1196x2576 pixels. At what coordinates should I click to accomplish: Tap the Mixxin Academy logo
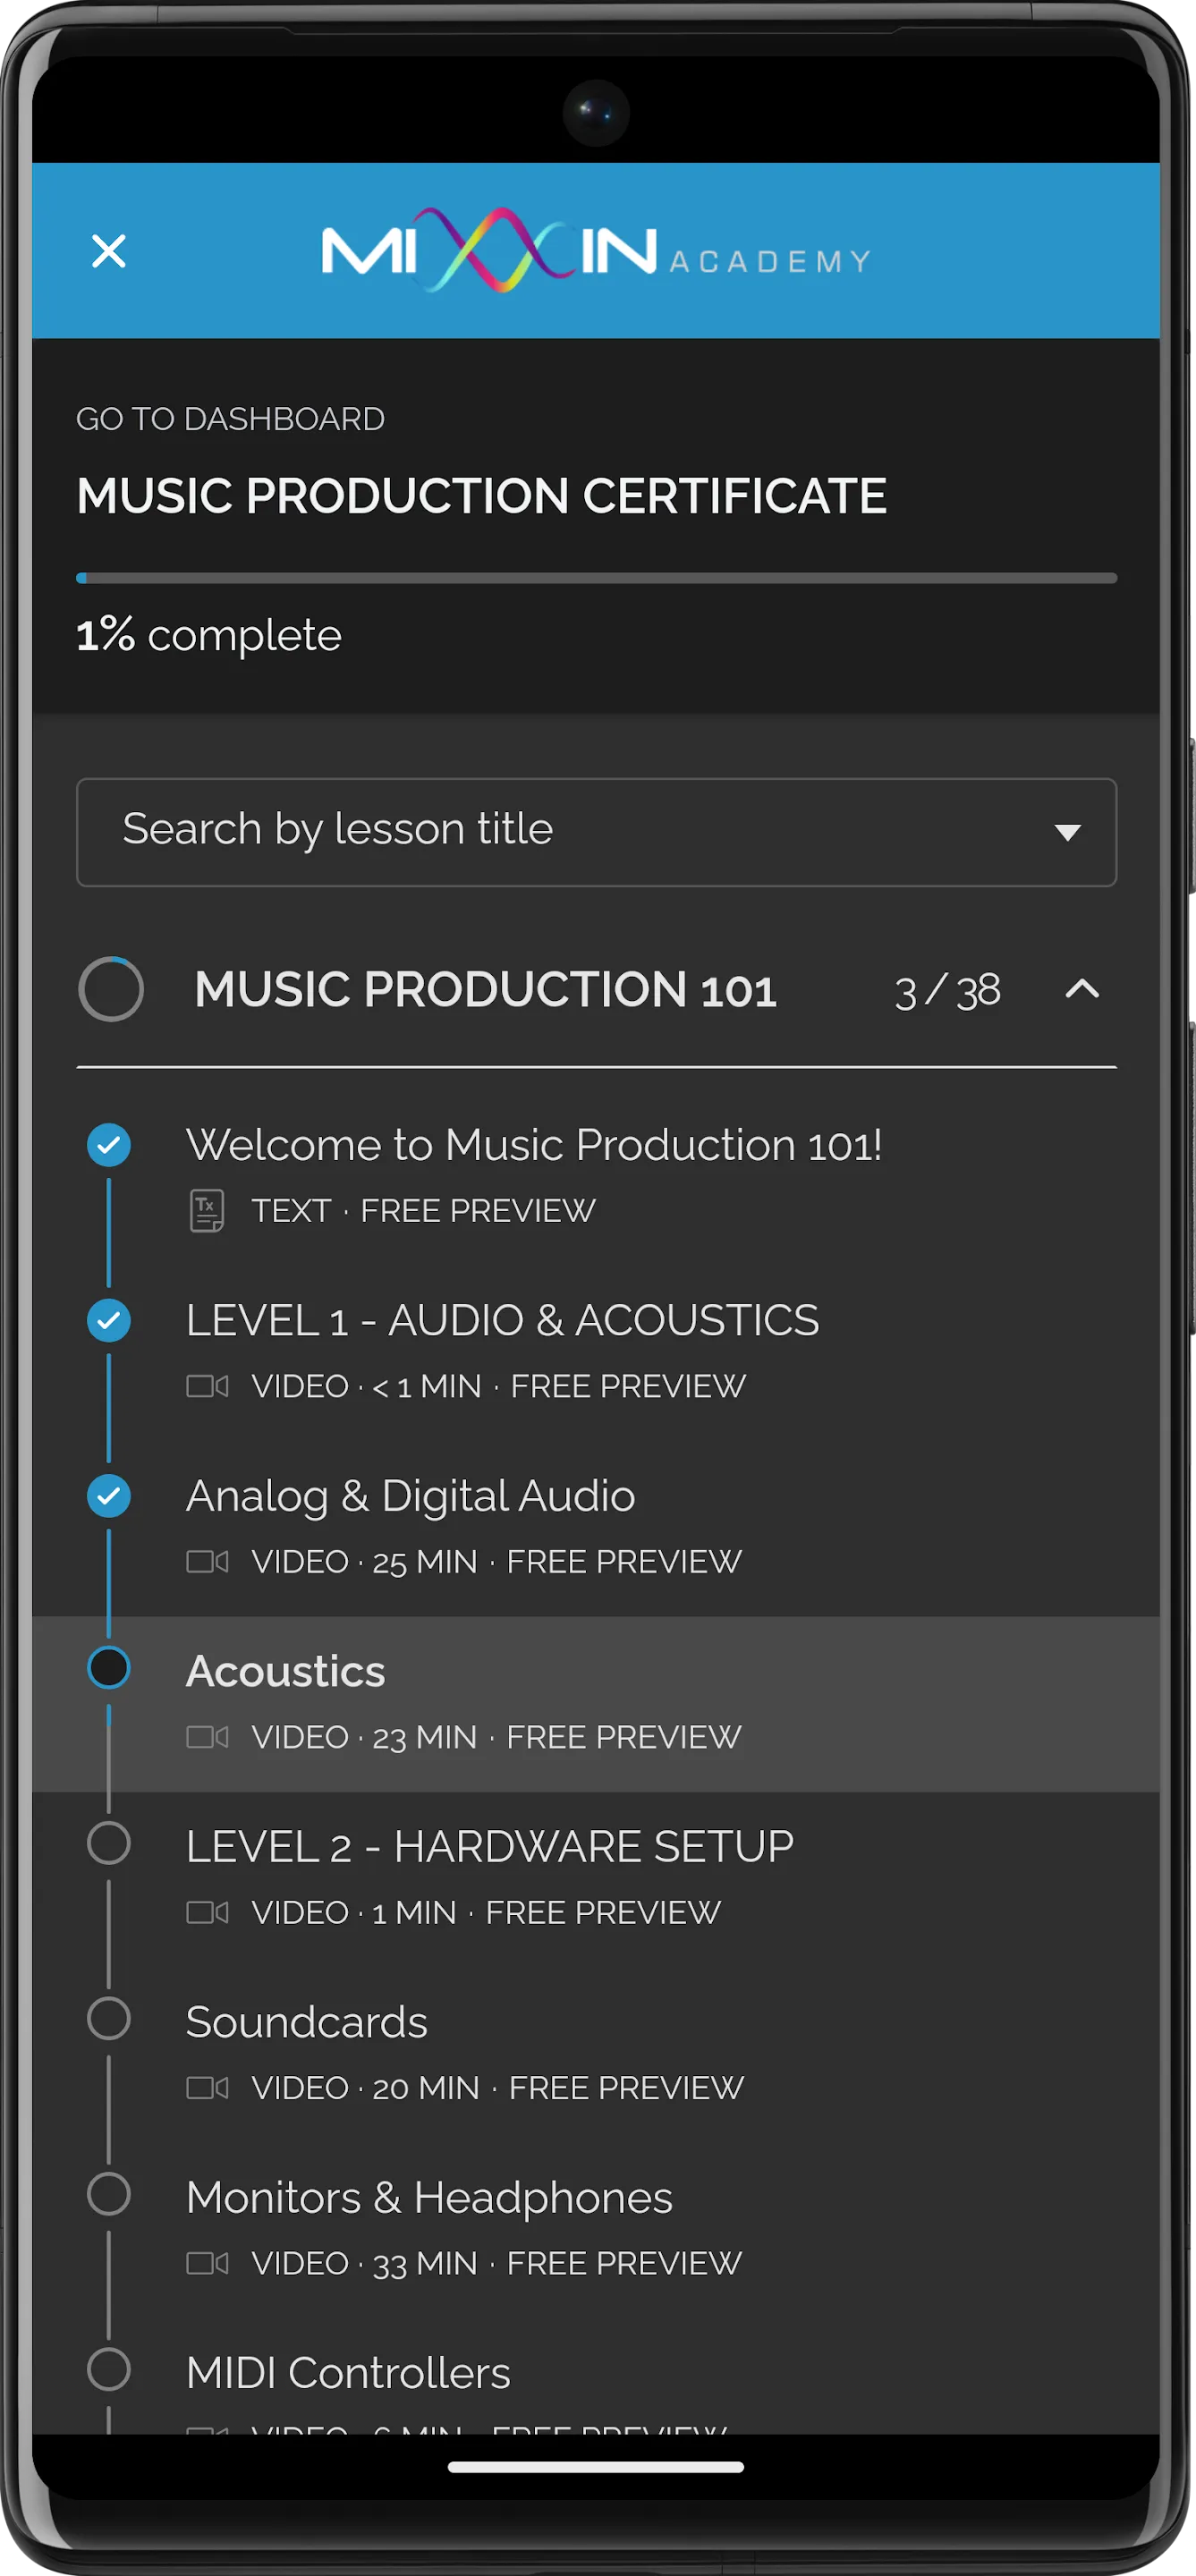point(596,251)
